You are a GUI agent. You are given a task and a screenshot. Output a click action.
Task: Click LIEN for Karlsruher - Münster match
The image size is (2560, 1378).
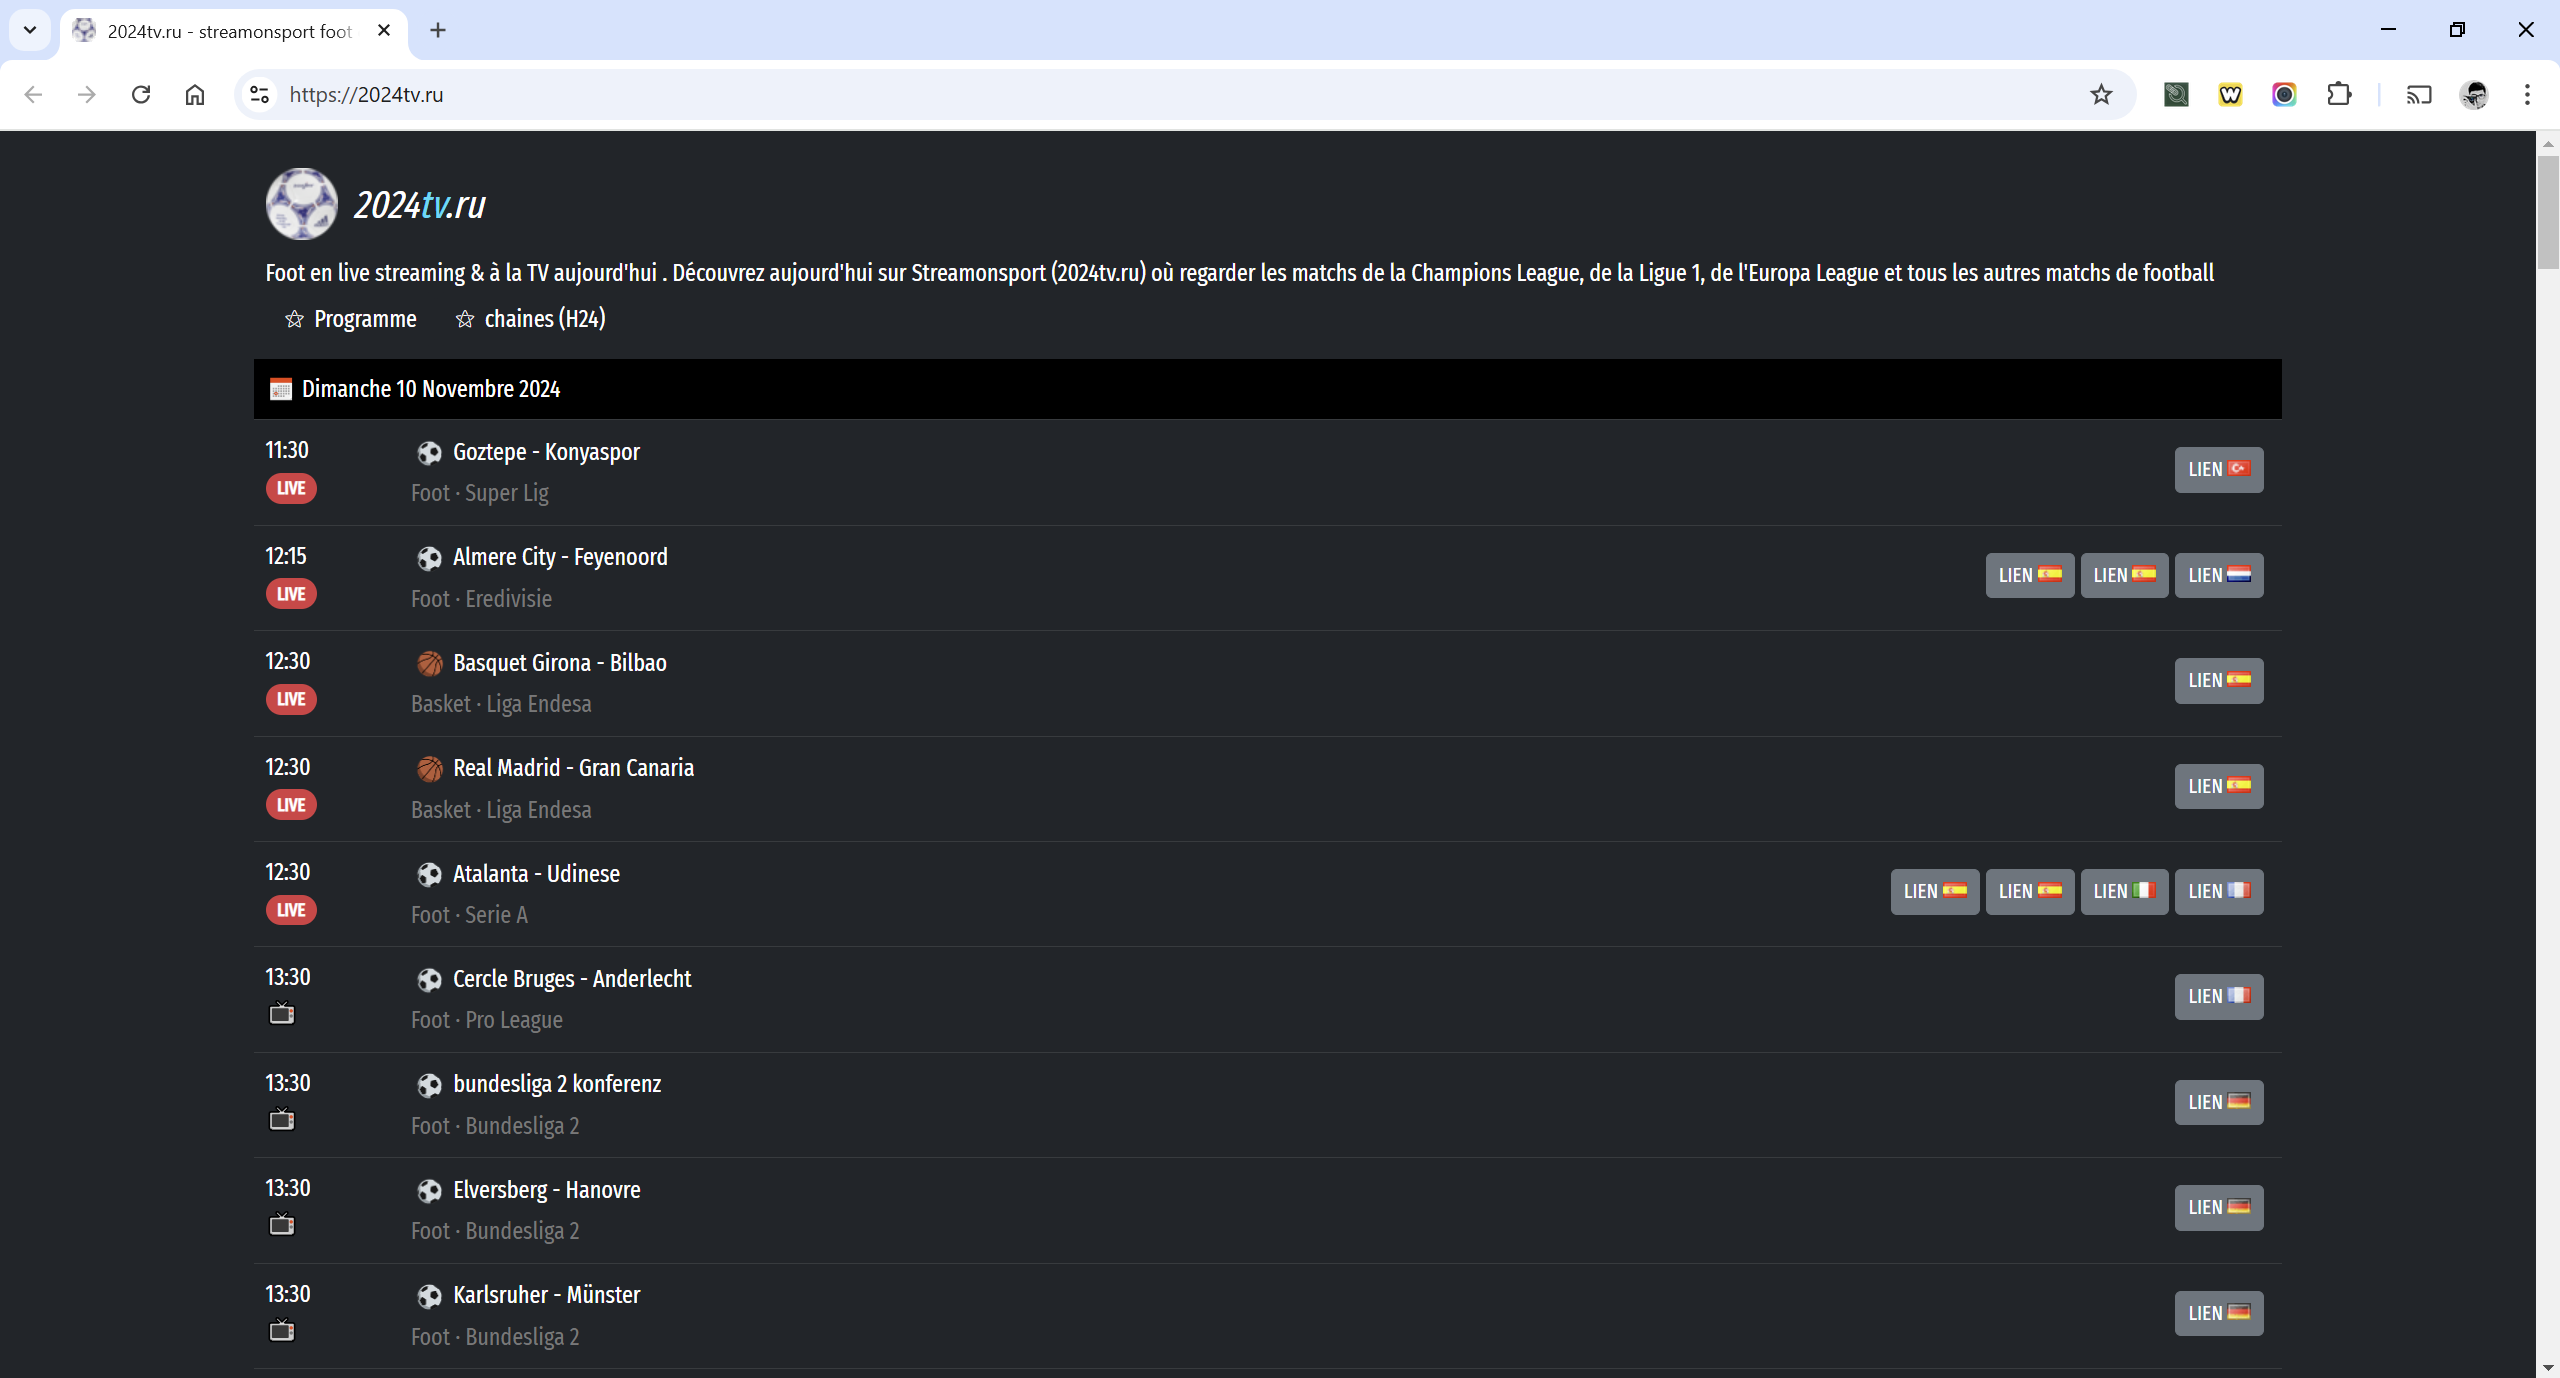pos(2219,1312)
